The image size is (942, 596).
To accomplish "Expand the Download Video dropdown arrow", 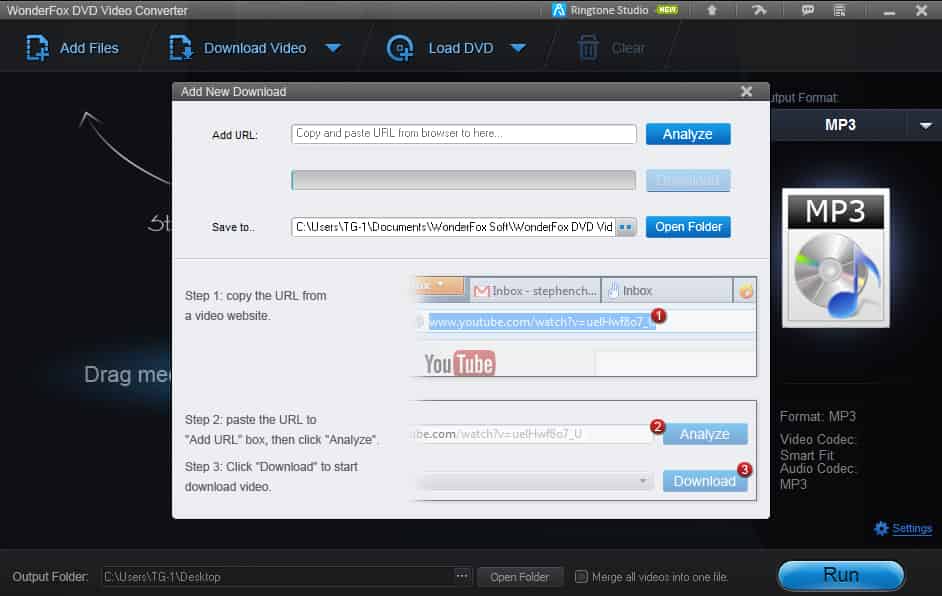I will coord(333,48).
